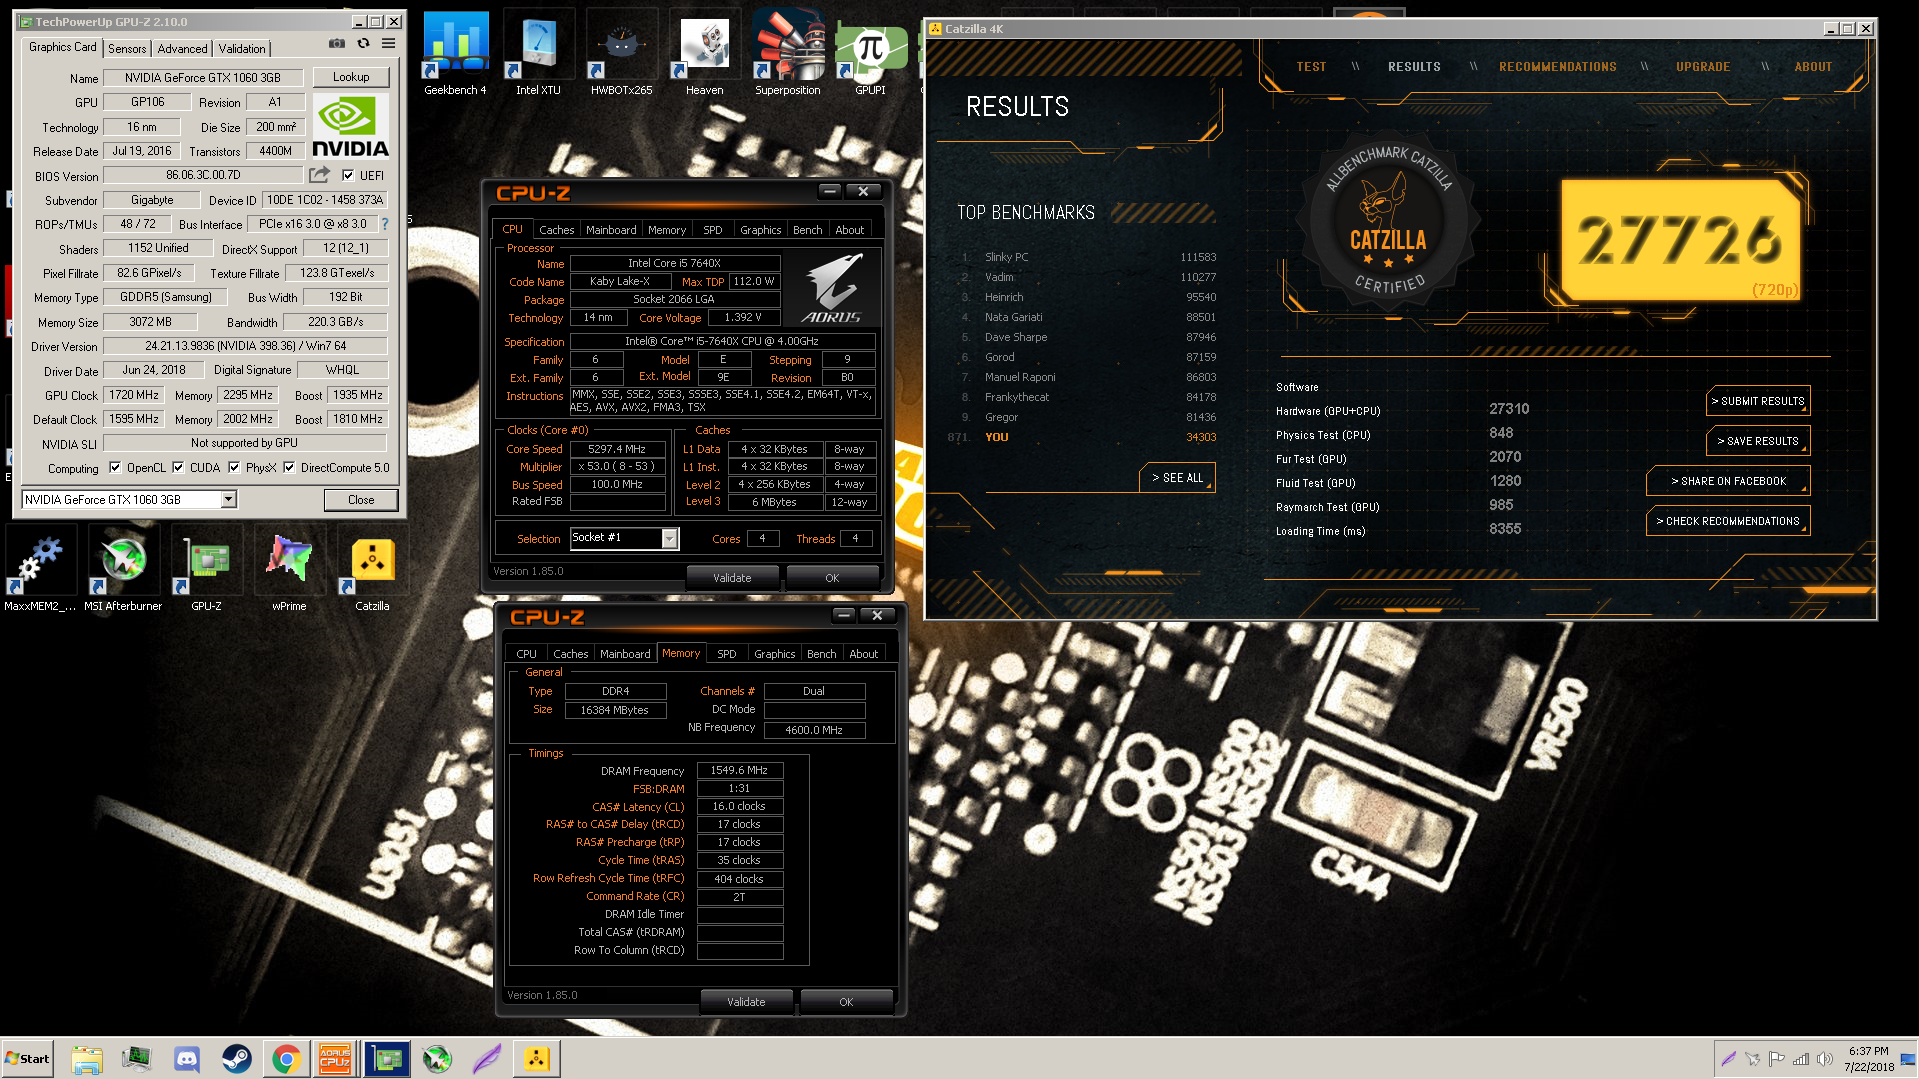Click the GPU Name field in GPU-Z
The width and height of the screenshot is (1919, 1079).
tap(203, 77)
